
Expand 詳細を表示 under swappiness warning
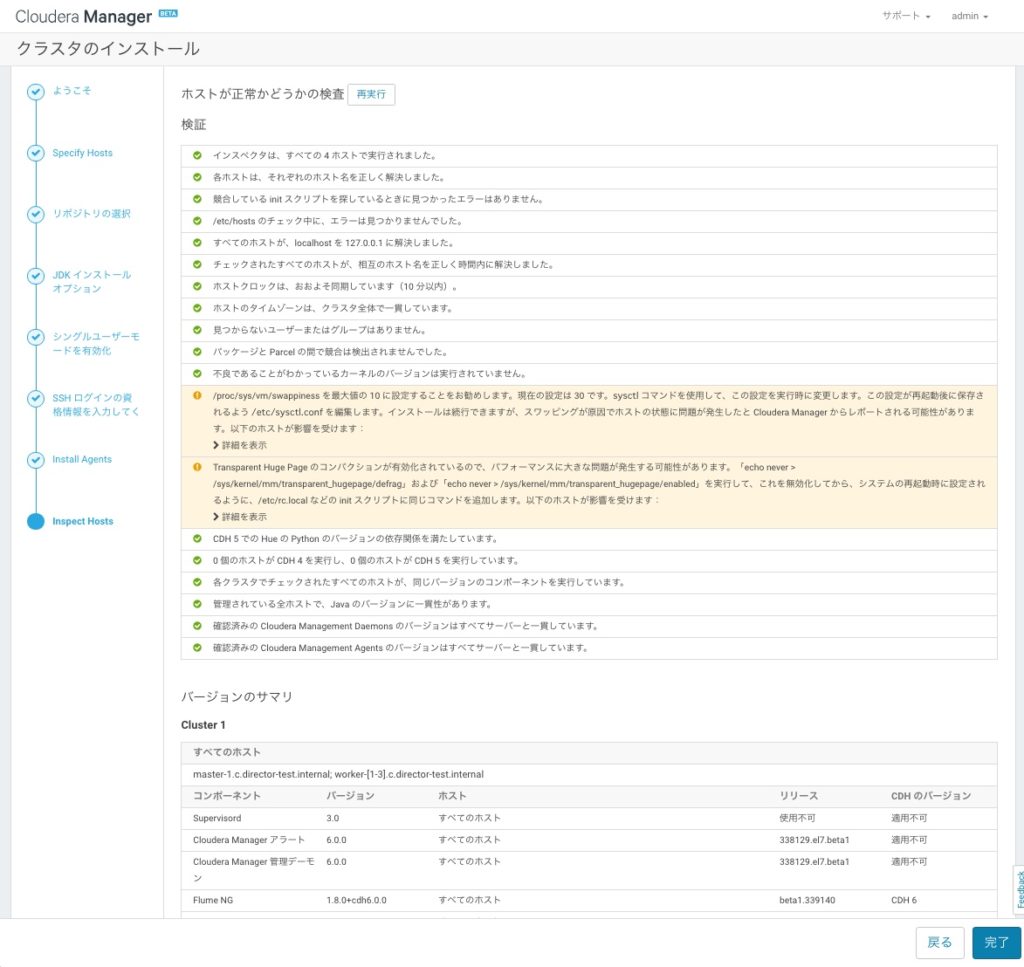(x=240, y=445)
